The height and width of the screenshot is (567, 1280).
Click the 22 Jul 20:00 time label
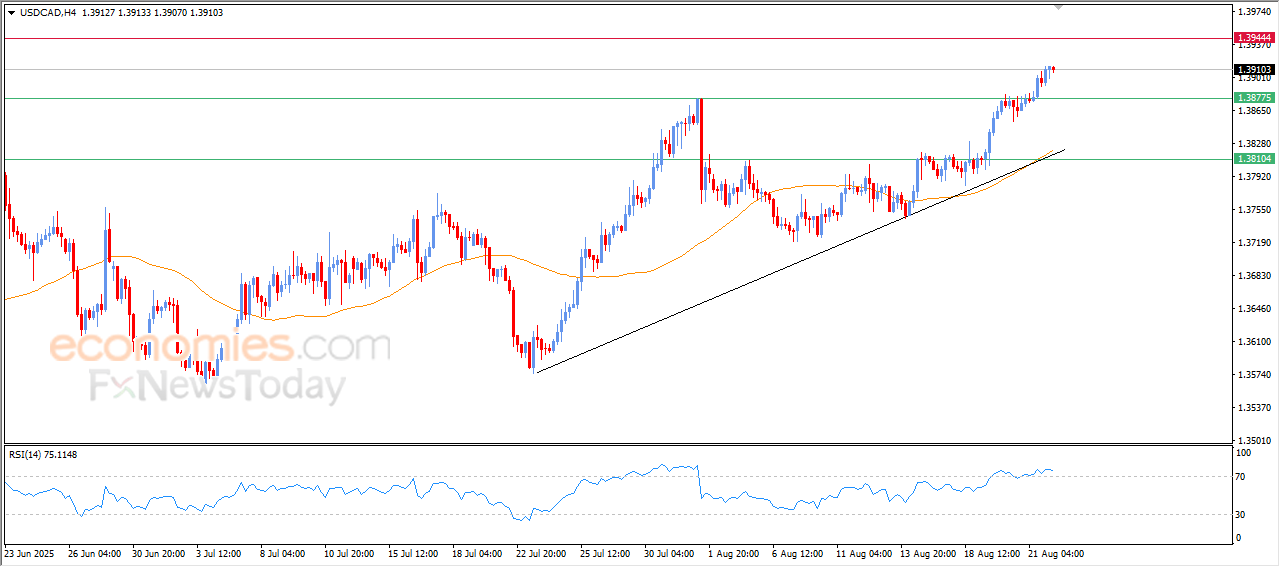541,553
